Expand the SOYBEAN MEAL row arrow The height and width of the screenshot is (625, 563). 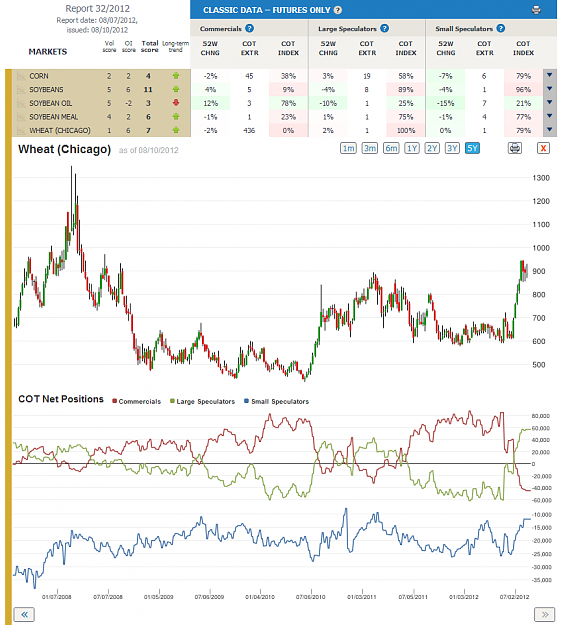pyautogui.click(x=549, y=116)
